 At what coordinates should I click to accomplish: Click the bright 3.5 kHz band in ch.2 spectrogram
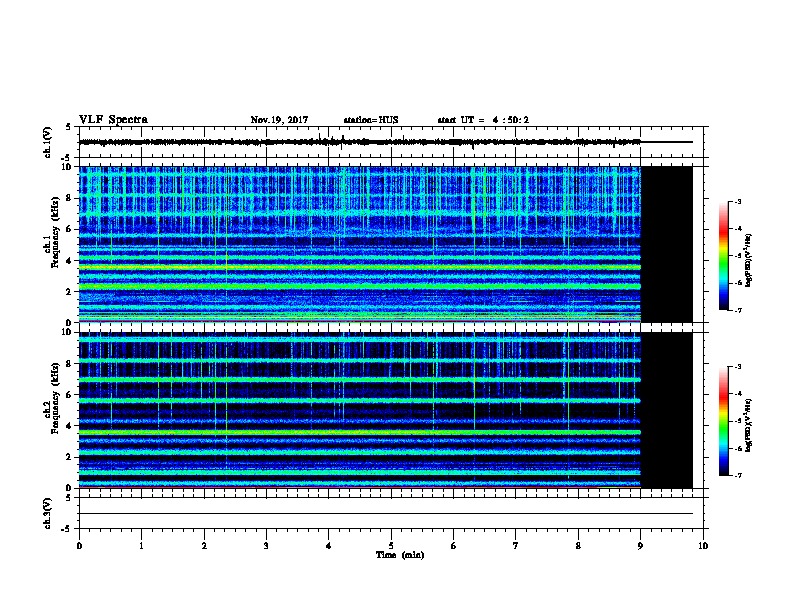point(360,433)
